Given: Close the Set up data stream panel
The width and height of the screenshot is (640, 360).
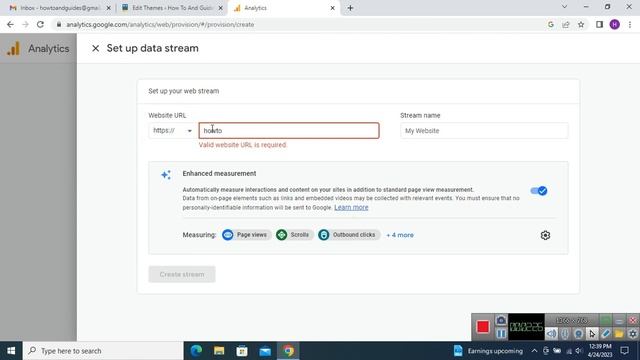Looking at the screenshot, I should click(x=96, y=48).
